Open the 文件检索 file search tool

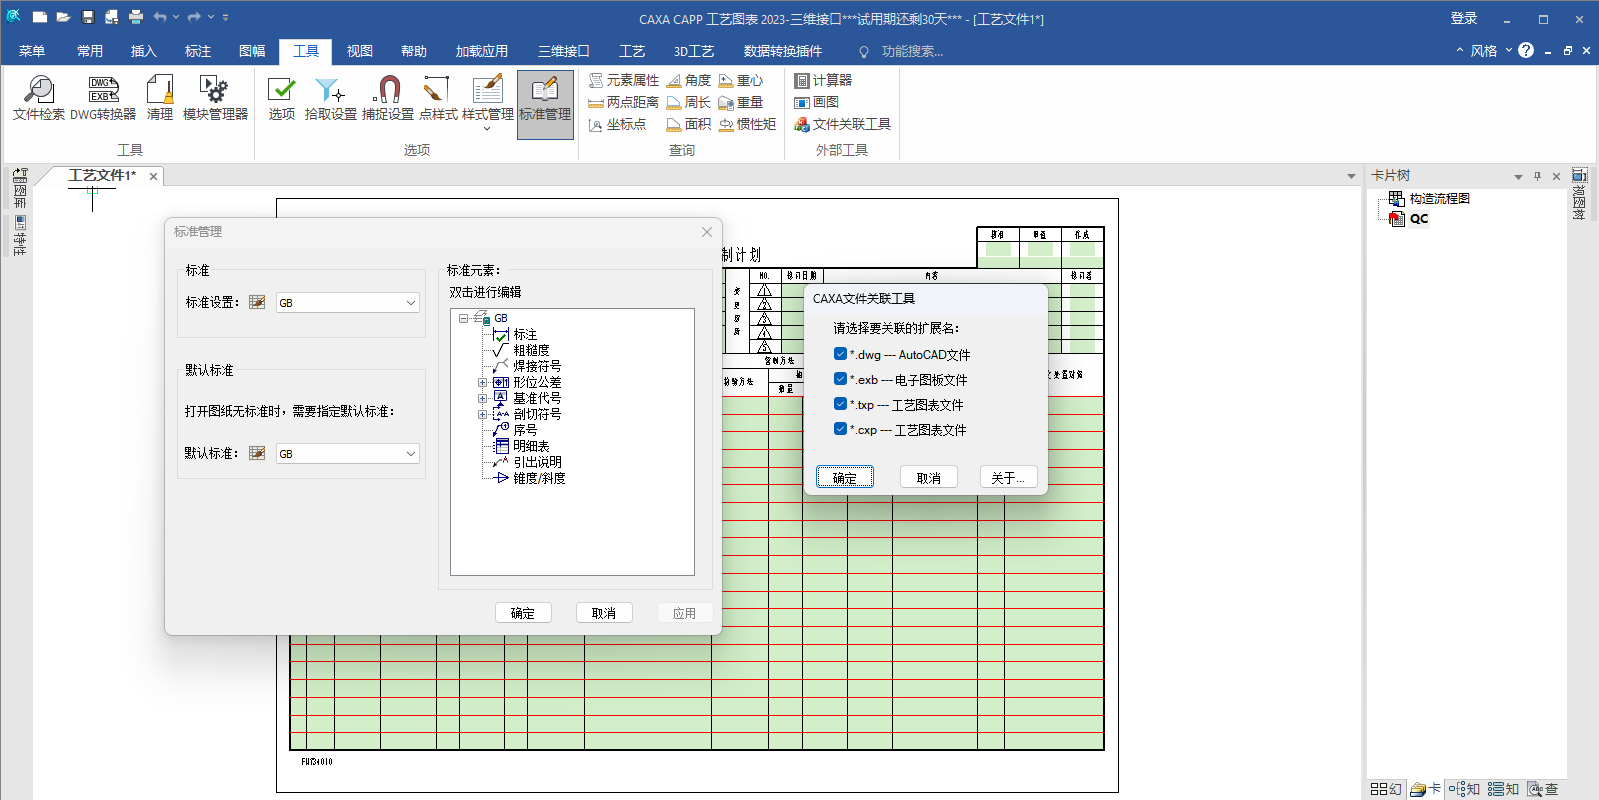click(39, 98)
